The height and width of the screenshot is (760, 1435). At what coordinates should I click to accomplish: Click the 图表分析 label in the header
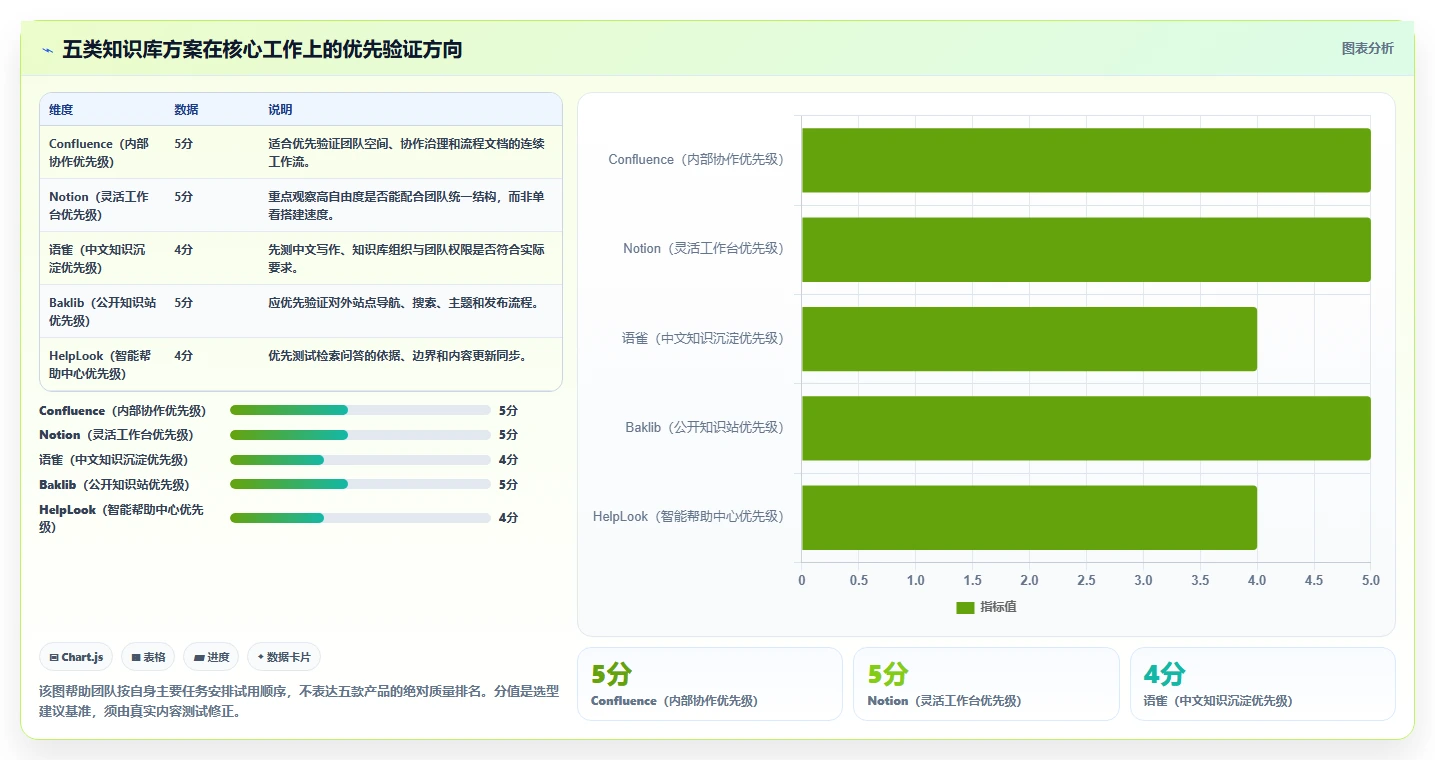(x=1367, y=48)
